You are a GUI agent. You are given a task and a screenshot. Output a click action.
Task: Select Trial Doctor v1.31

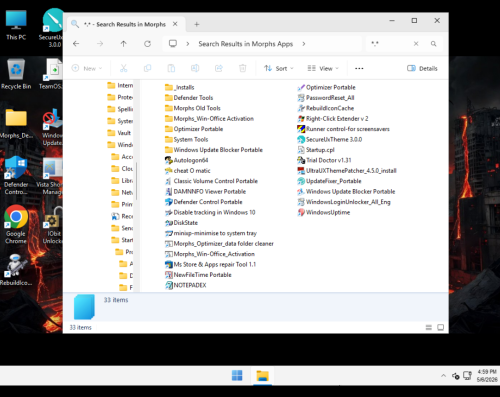click(x=324, y=160)
